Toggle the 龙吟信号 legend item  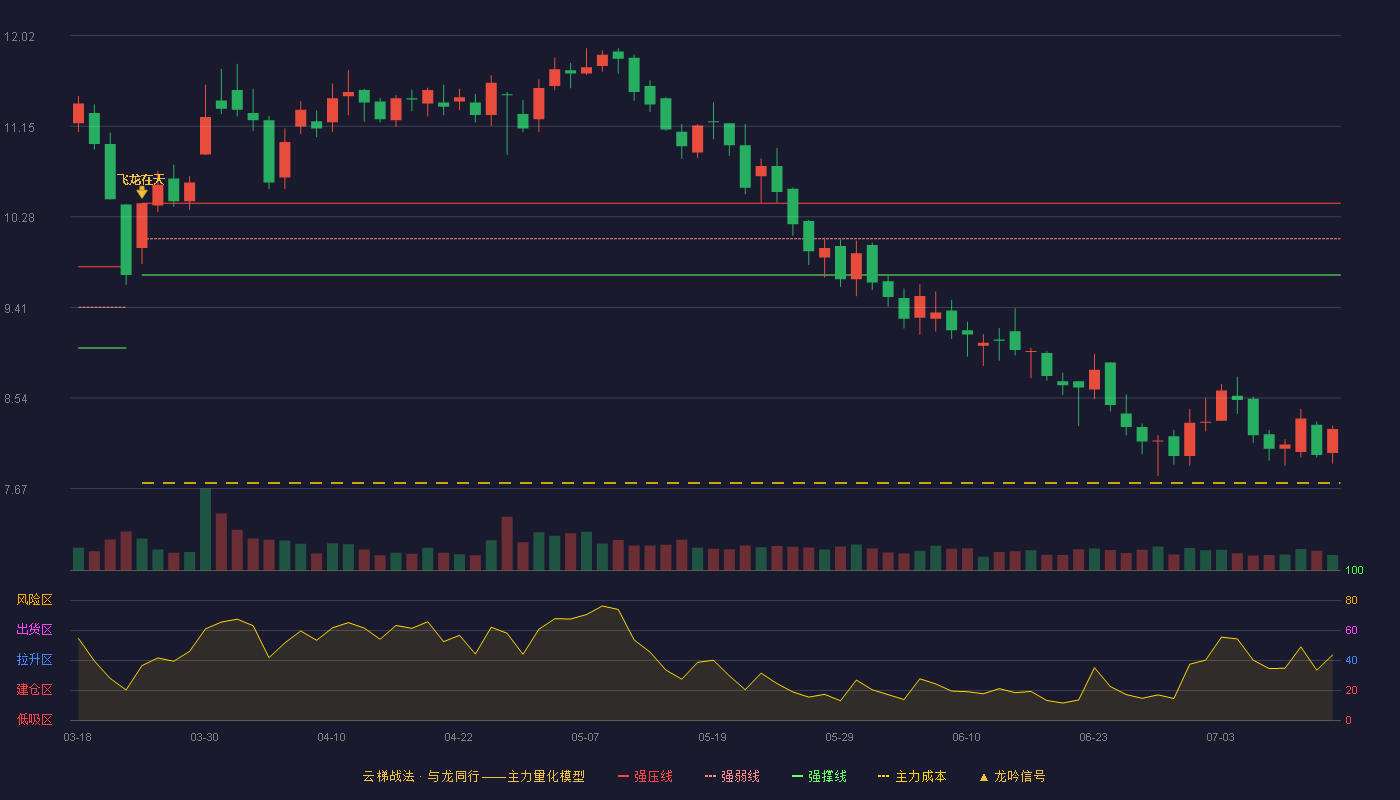coord(1011,776)
